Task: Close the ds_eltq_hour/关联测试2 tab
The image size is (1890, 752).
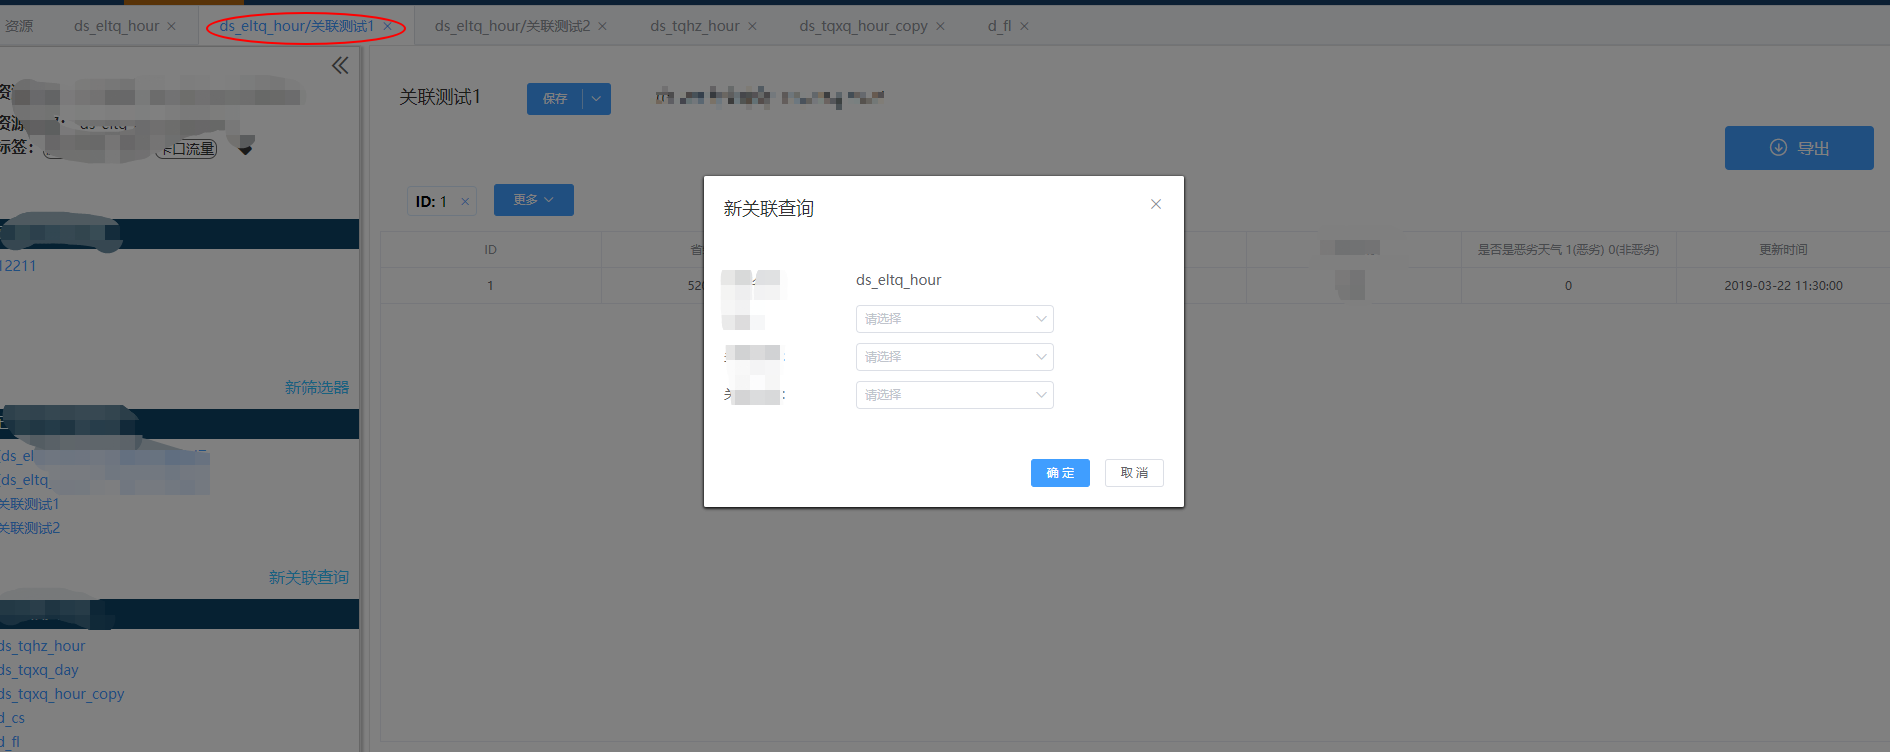Action: click(x=602, y=26)
